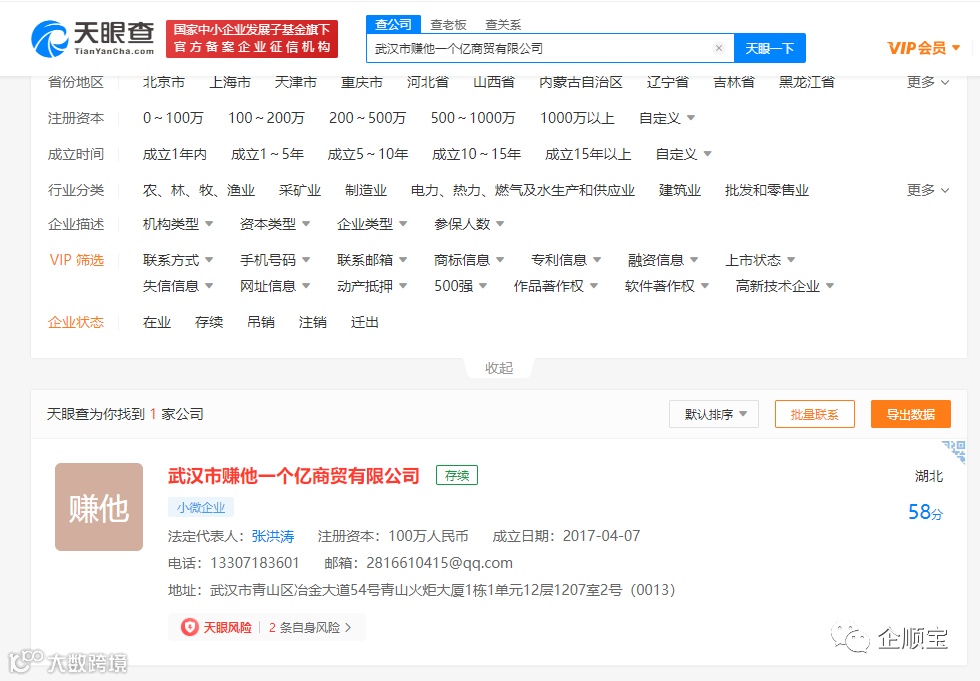Clear the search box with X icon

tap(719, 48)
